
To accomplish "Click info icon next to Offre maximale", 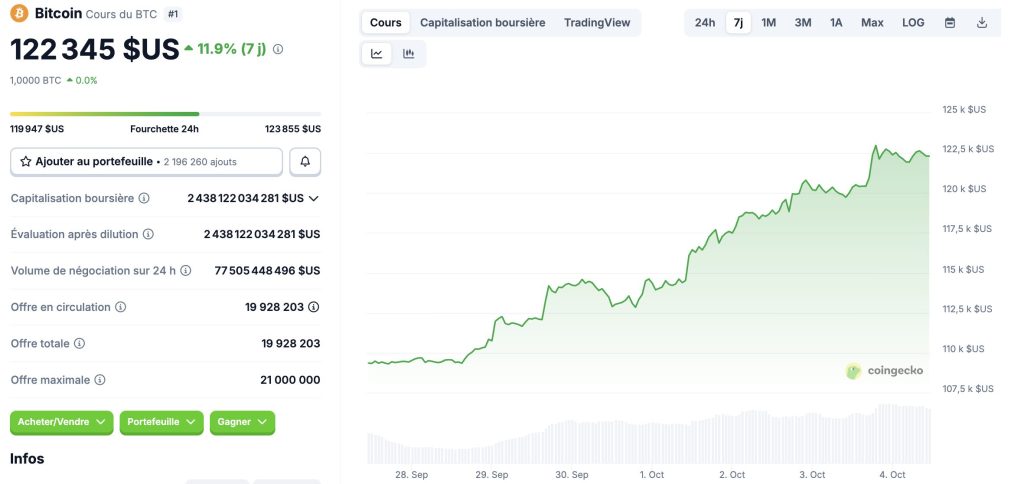I will [x=100, y=380].
